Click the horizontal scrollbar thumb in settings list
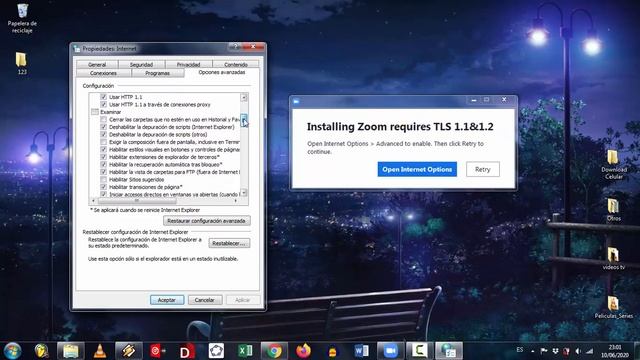Image resolution: width=640 pixels, height=360 pixels. [x=137, y=201]
